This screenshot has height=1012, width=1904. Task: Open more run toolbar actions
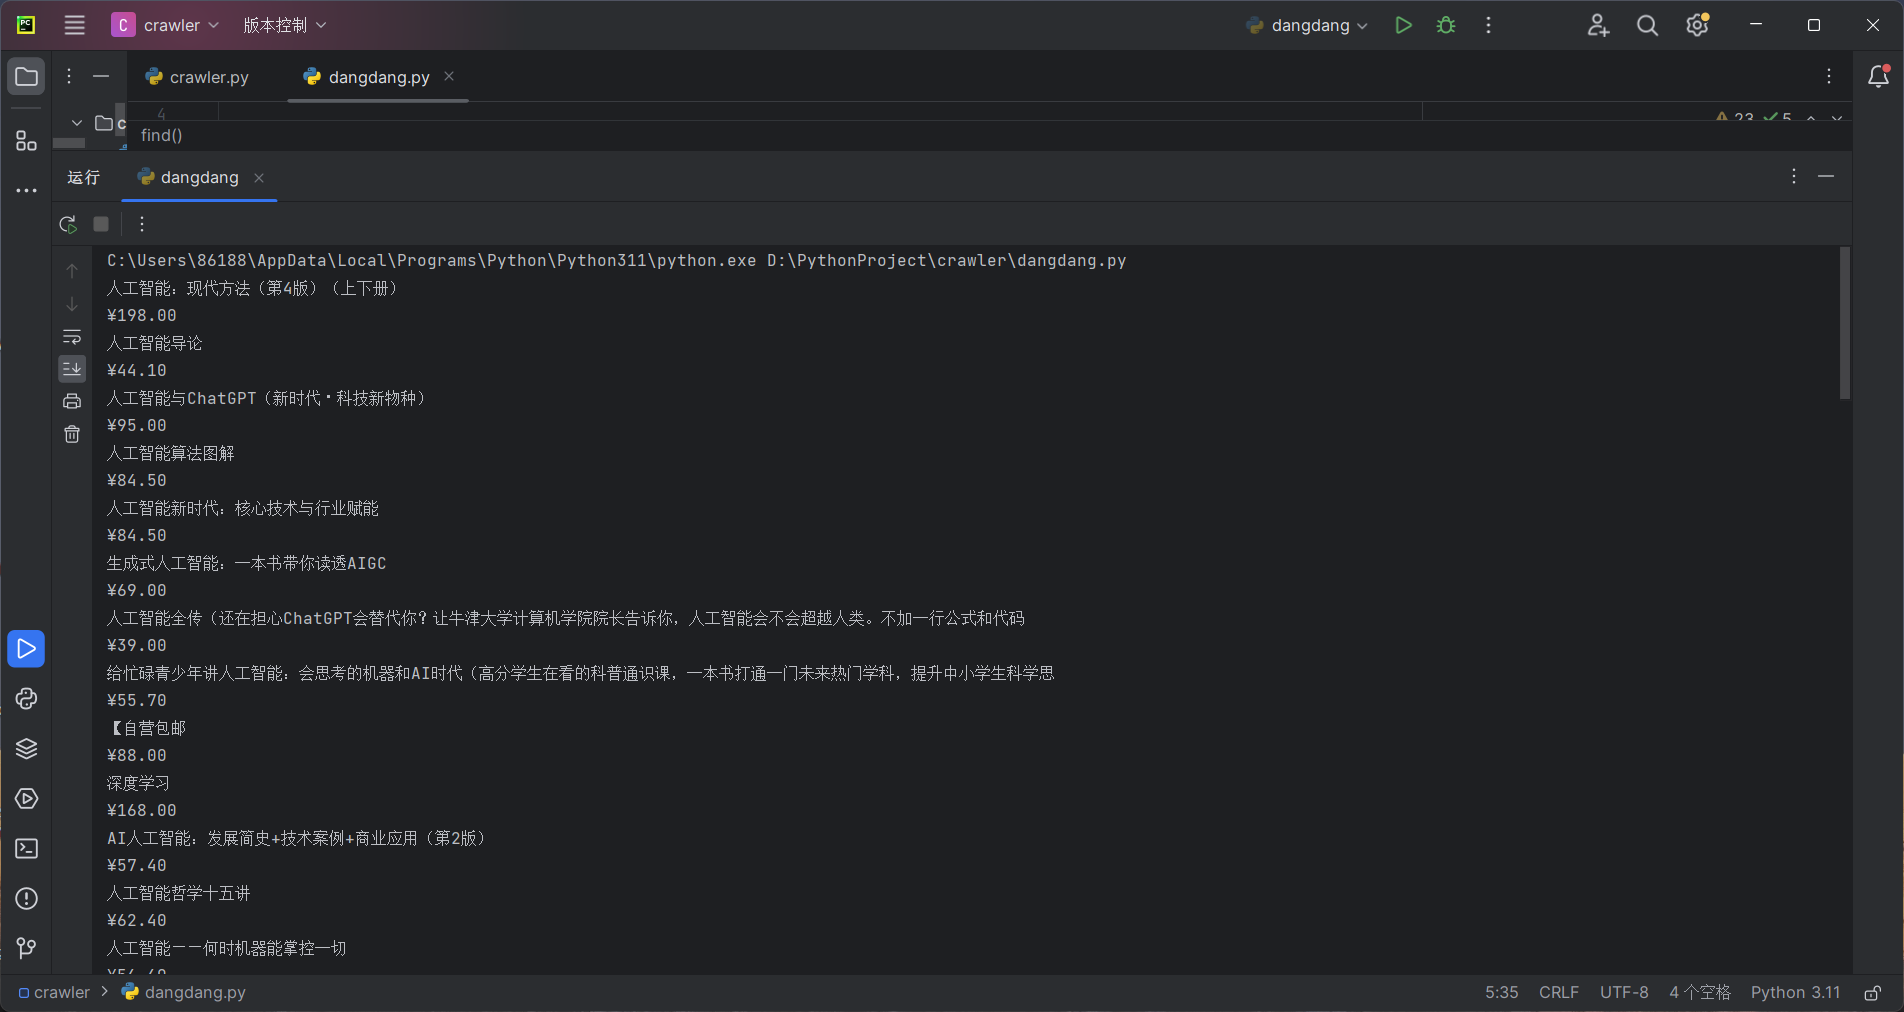point(142,224)
